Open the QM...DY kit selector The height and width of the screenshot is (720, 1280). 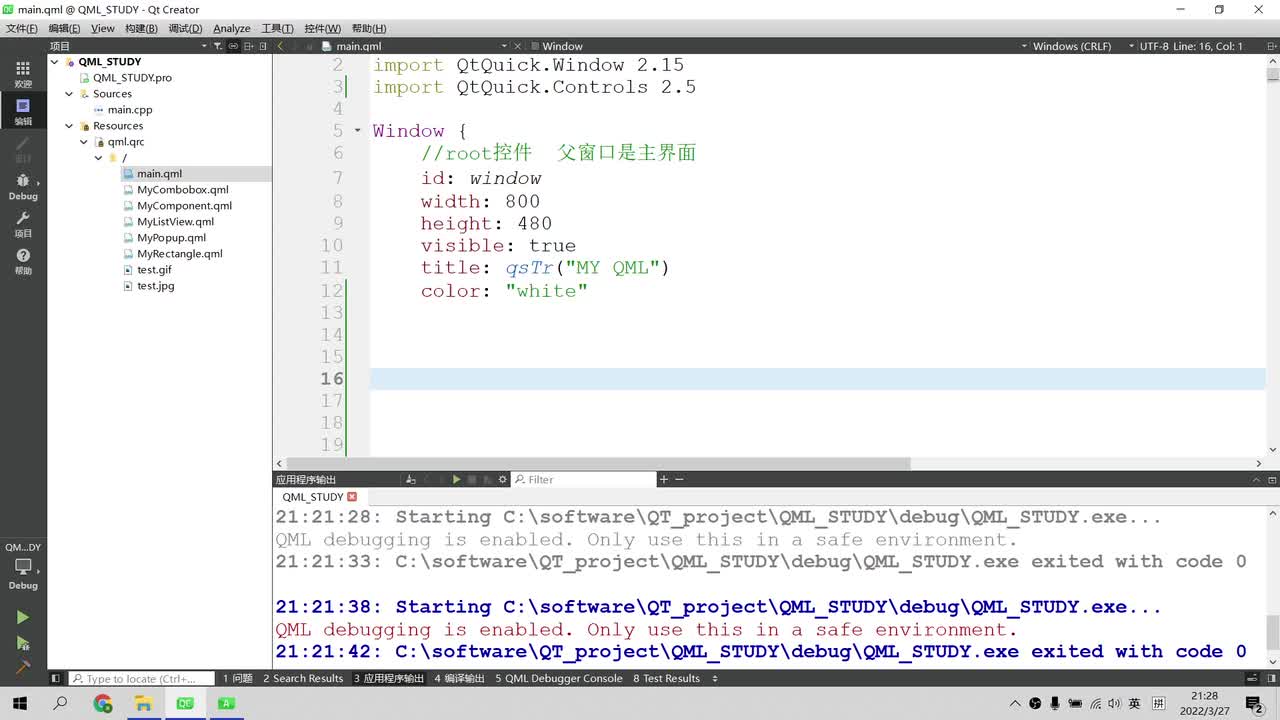pyautogui.click(x=23, y=566)
